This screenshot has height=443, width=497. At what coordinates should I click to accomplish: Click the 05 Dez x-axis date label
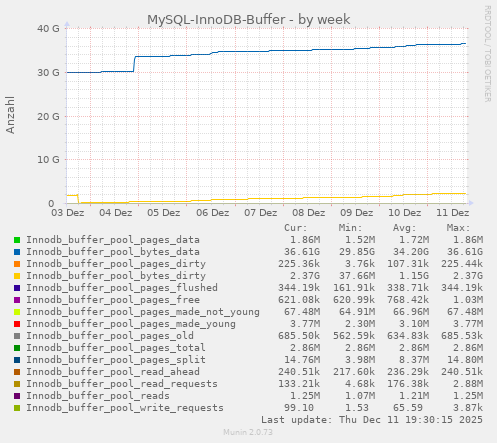(x=164, y=213)
